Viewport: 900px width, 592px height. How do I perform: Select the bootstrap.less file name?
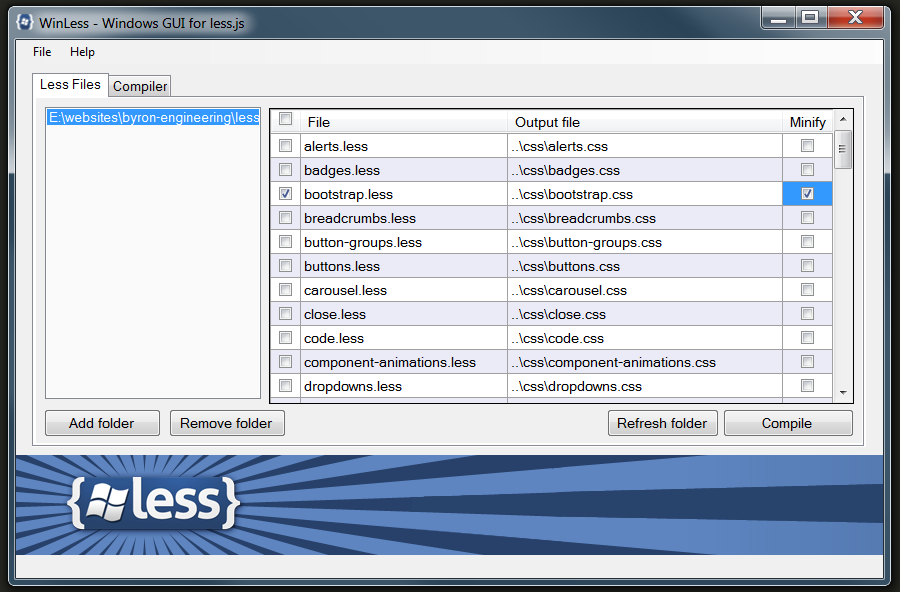[348, 195]
